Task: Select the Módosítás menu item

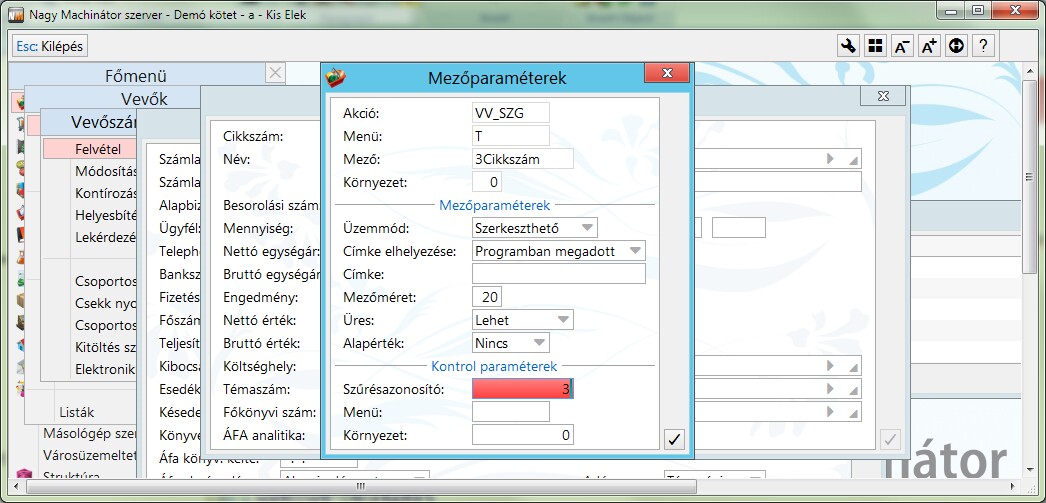Action: click(105, 171)
